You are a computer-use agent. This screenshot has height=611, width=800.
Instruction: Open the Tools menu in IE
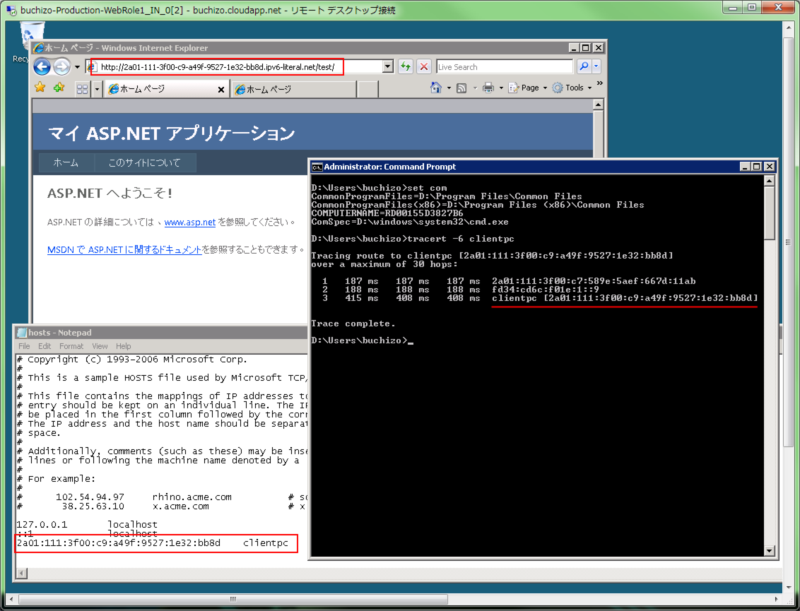click(572, 88)
